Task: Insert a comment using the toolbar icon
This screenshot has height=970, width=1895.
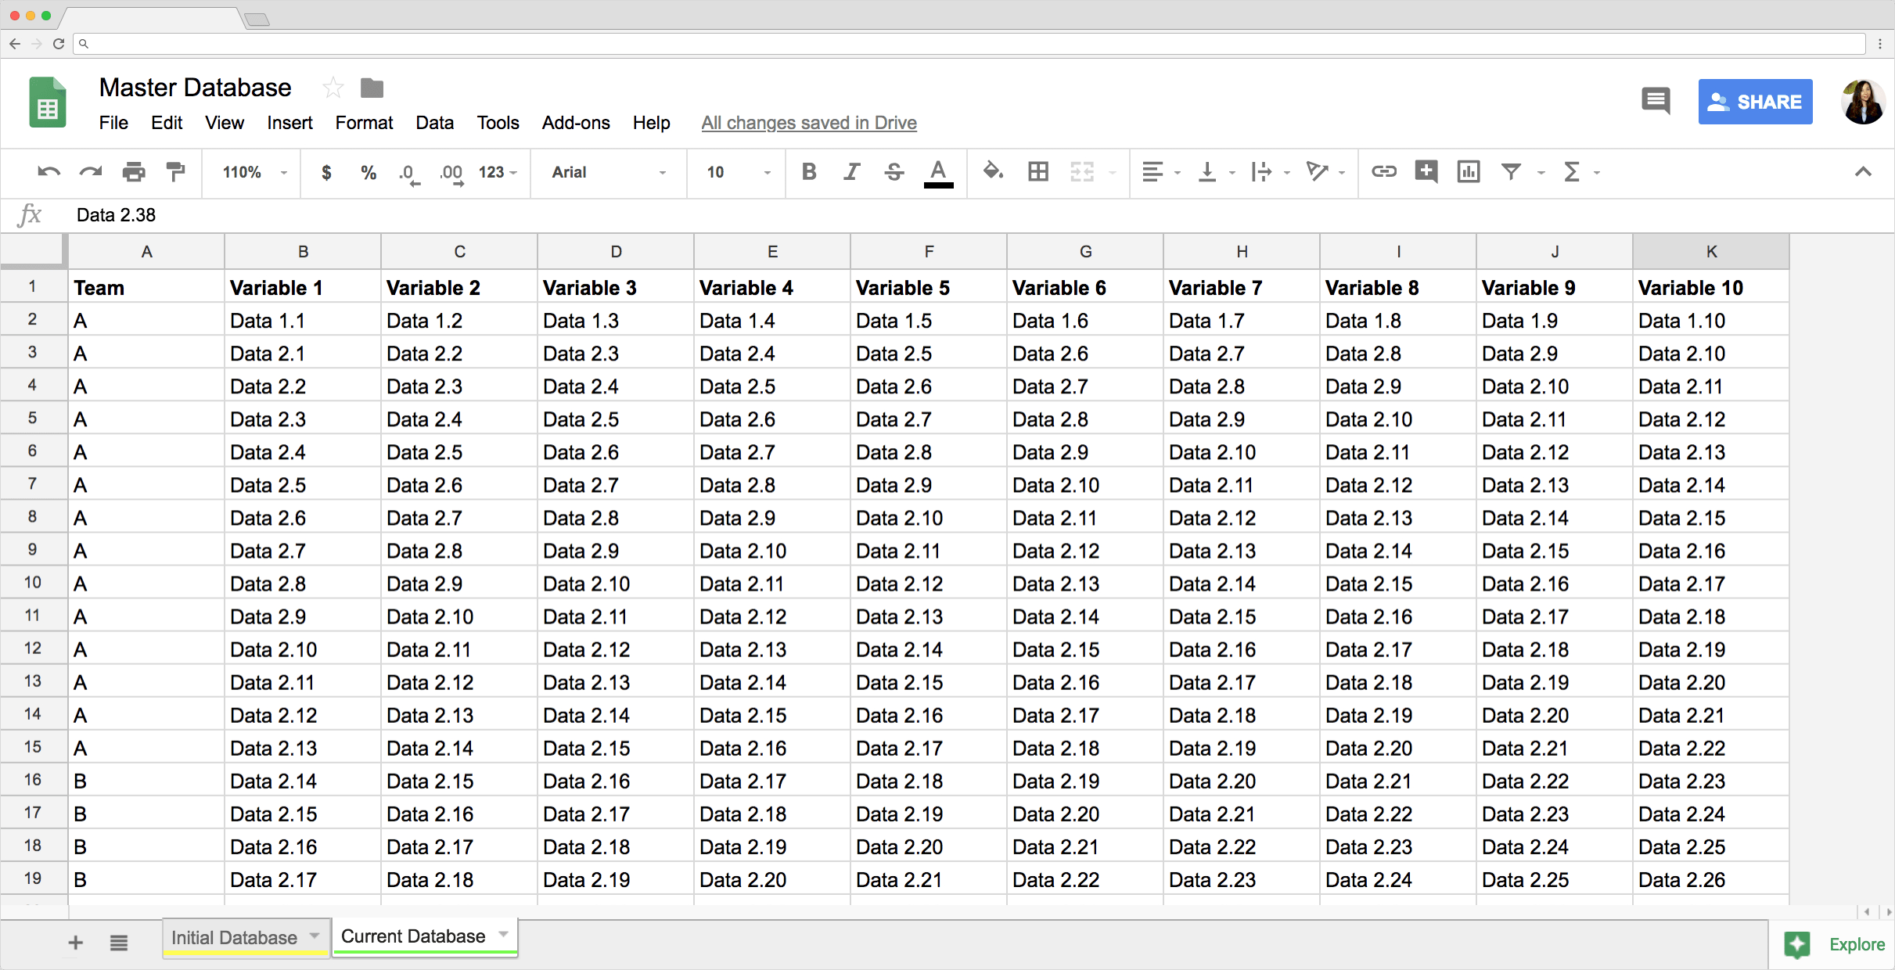Action: click(1425, 171)
